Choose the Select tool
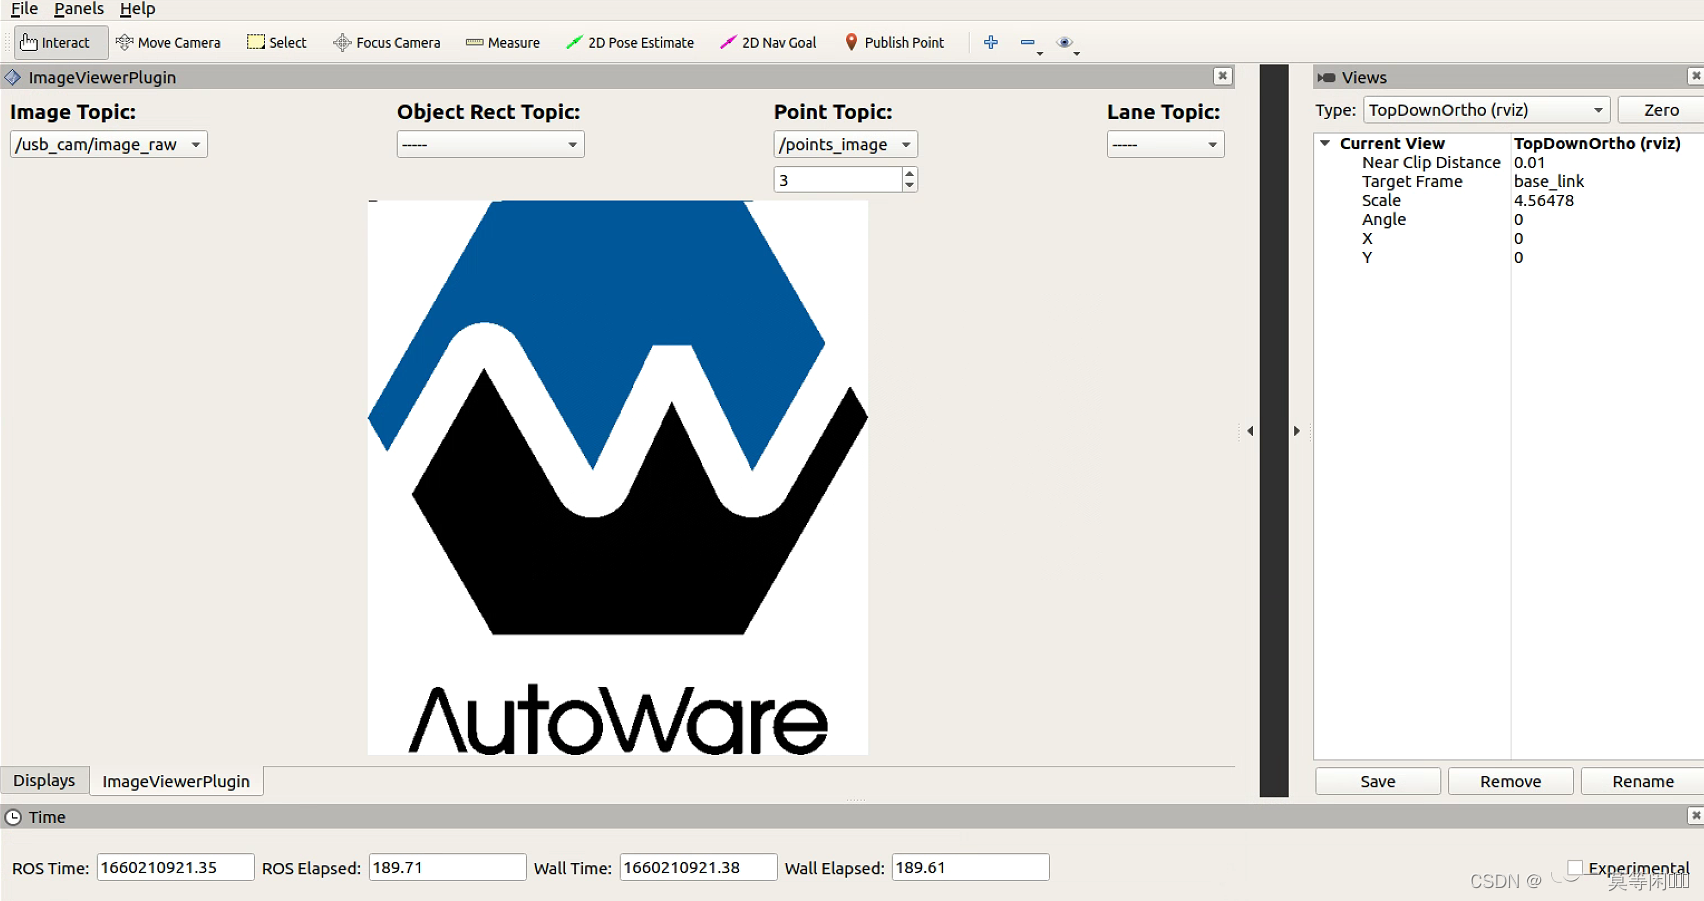 (277, 42)
